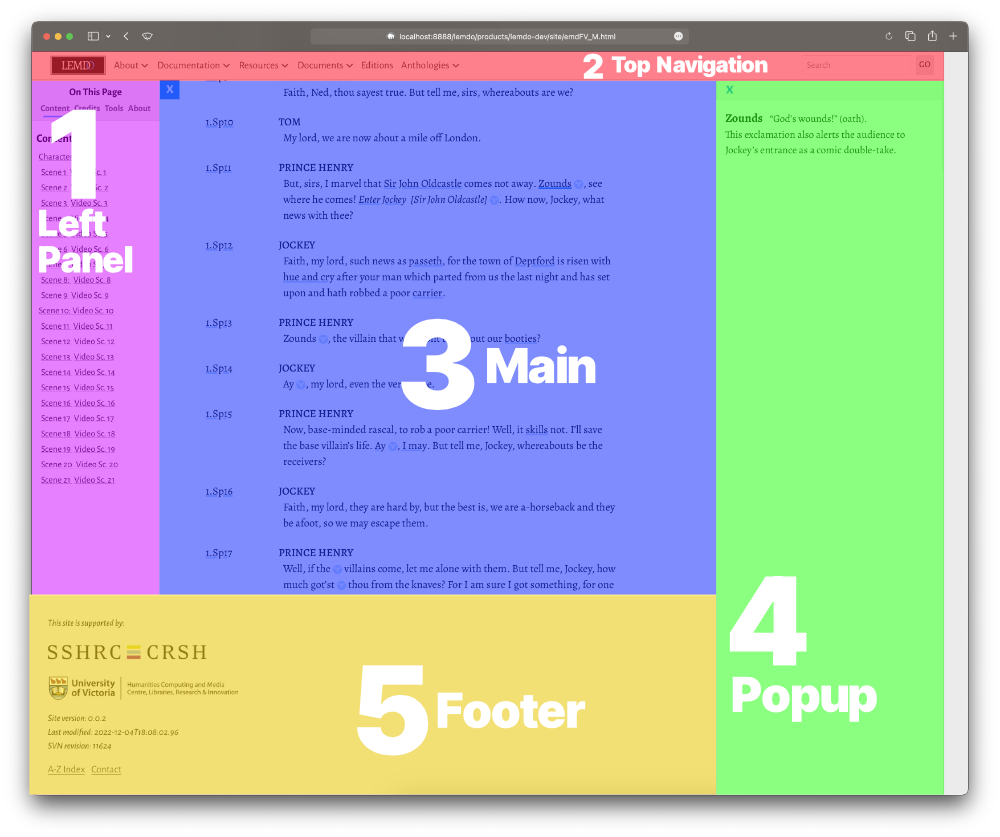The height and width of the screenshot is (837, 1000).
Task: Expand the About dropdown menu
Action: click(x=130, y=64)
